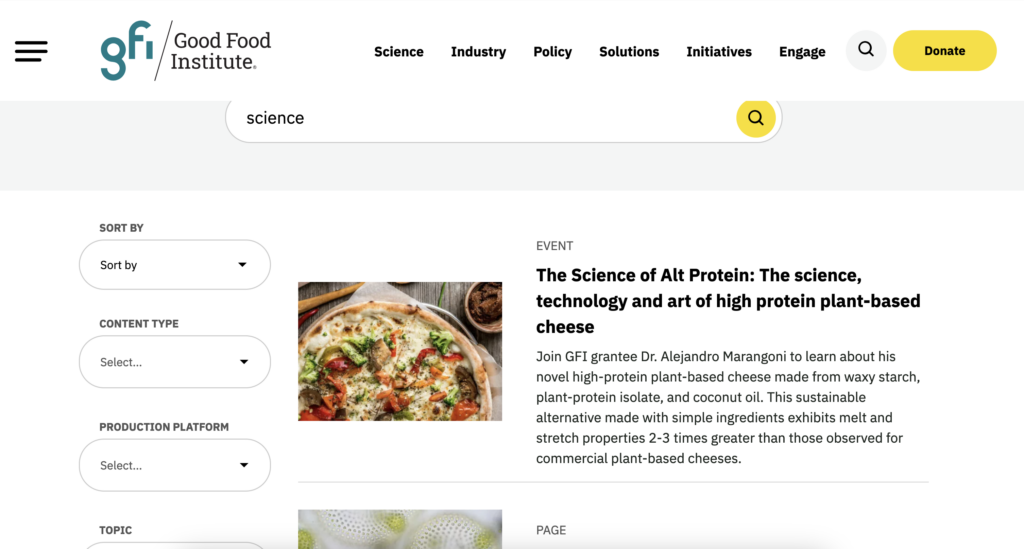Viewport: 1024px width, 549px height.
Task: Focus the search field containing "science"
Action: point(480,118)
